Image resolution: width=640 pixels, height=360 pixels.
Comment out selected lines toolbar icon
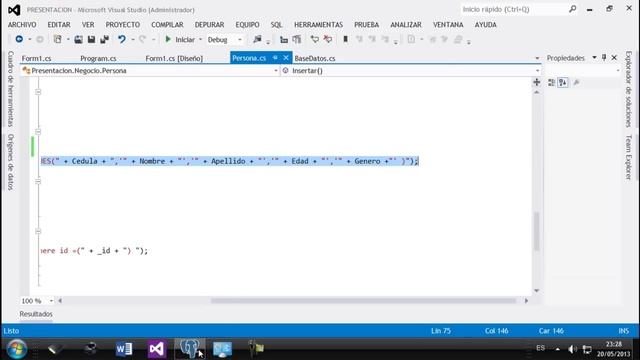coord(314,39)
